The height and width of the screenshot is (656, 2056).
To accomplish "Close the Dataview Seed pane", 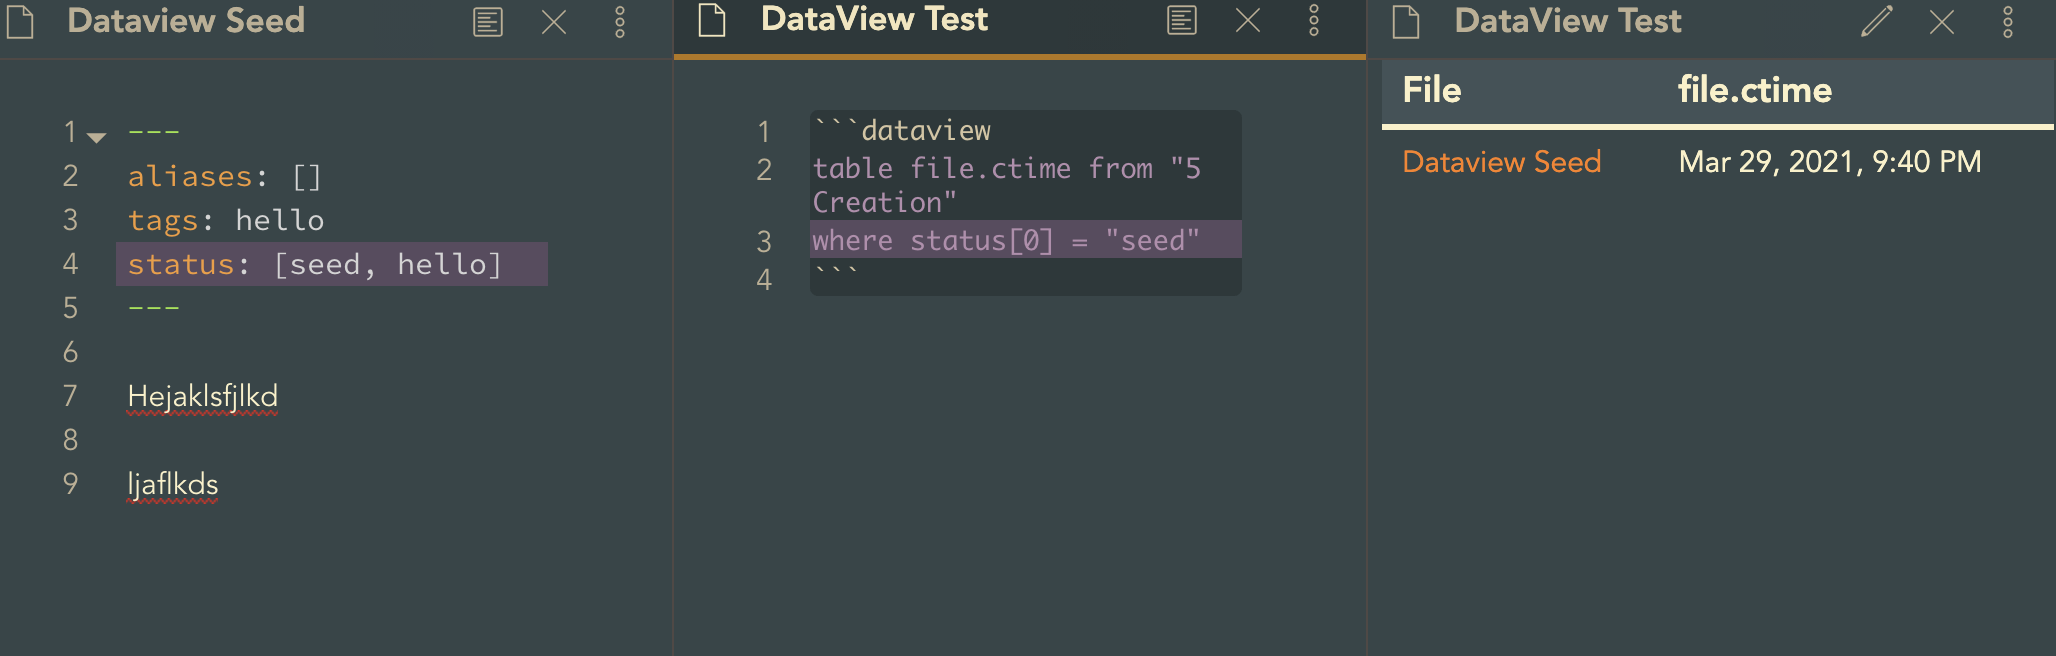I will [554, 22].
